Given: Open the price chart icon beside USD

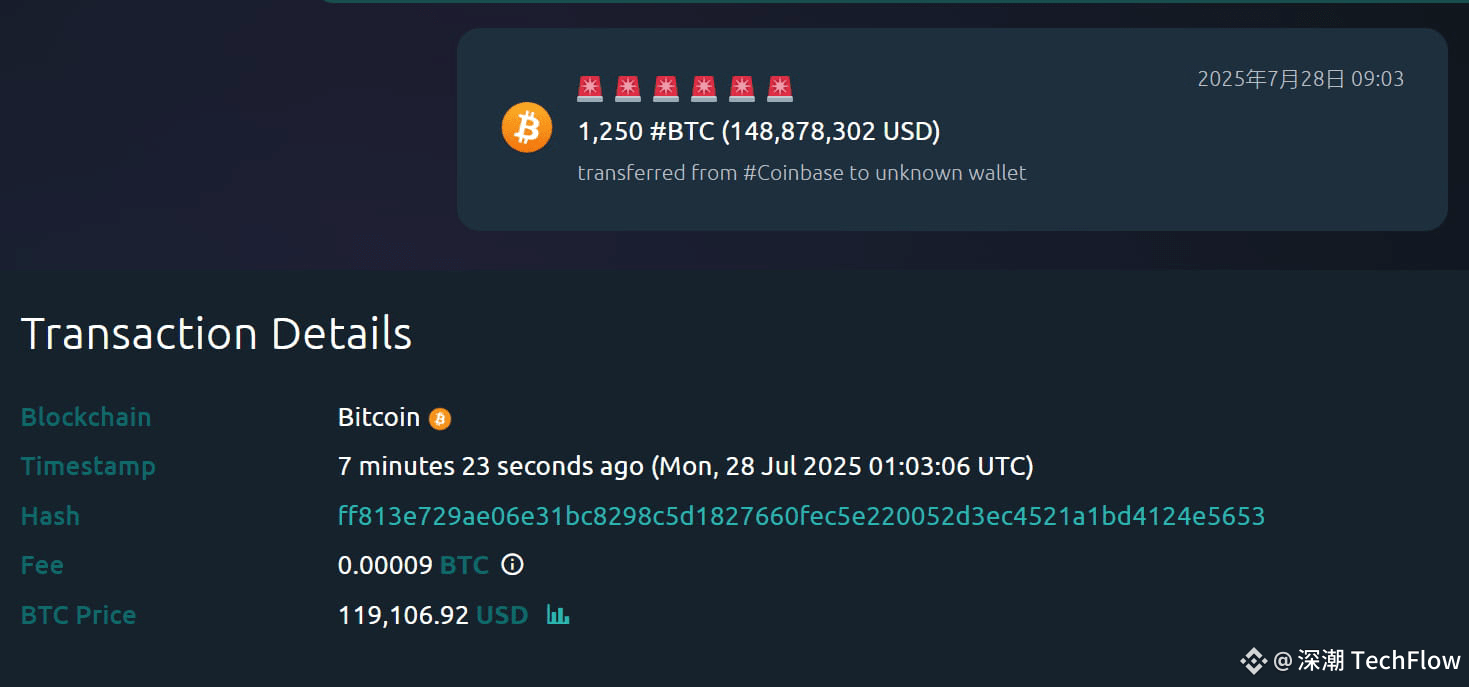Looking at the screenshot, I should [x=558, y=615].
